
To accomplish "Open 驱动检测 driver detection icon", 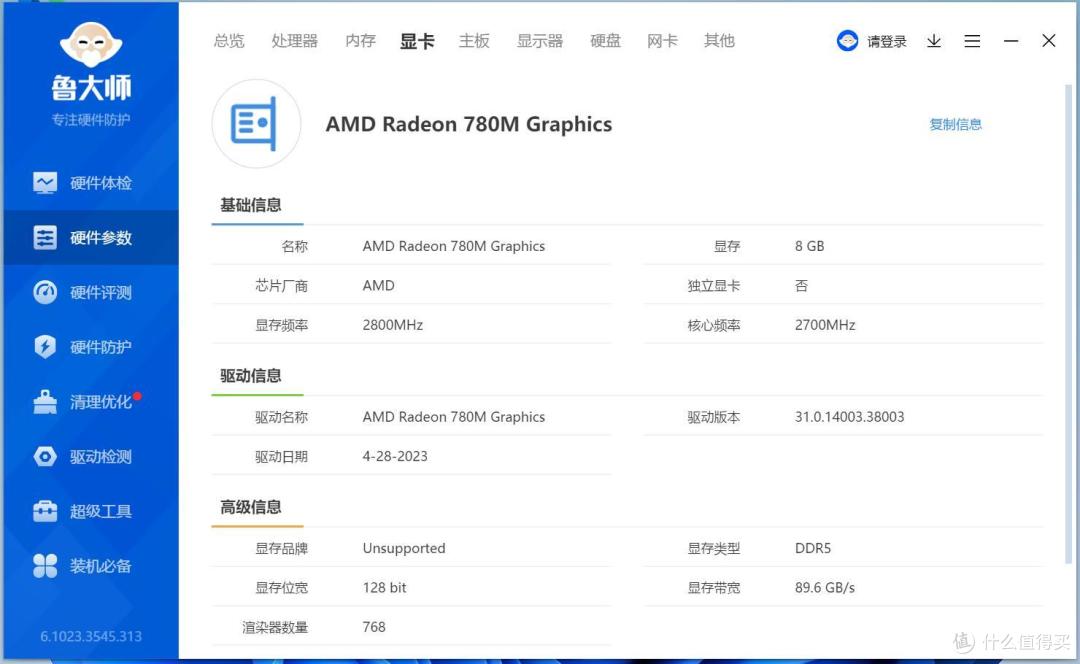I will (x=45, y=456).
